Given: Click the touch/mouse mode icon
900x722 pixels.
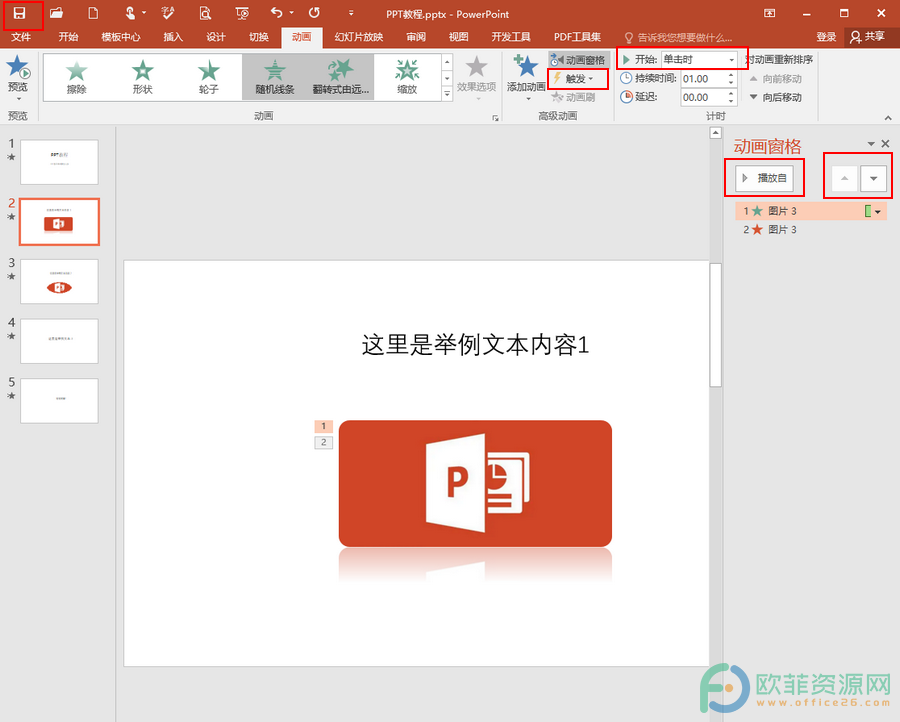Looking at the screenshot, I should click(x=131, y=13).
